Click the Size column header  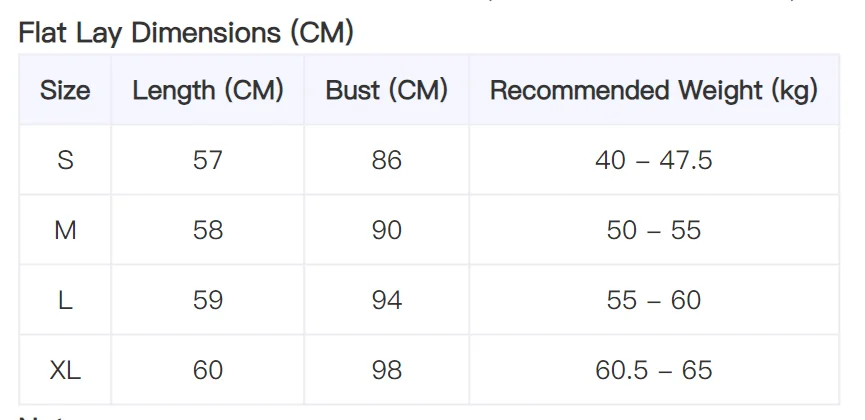pyautogui.click(x=65, y=90)
